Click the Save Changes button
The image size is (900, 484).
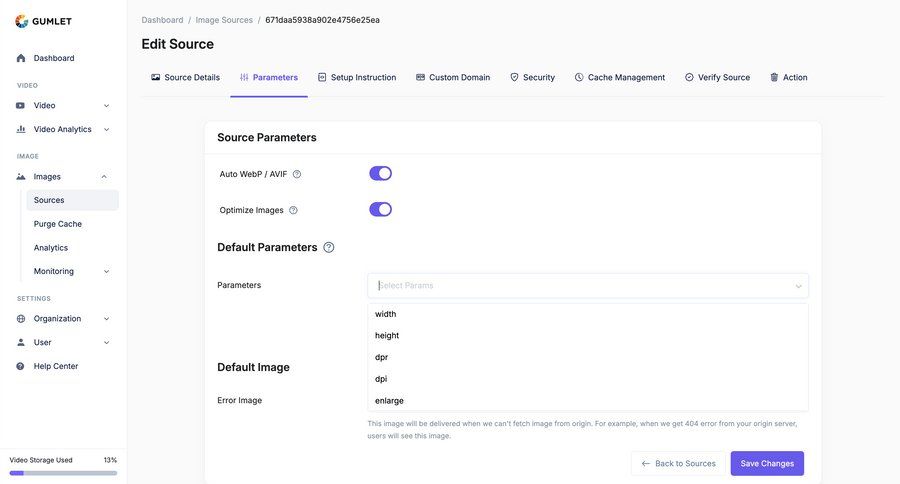pos(767,463)
